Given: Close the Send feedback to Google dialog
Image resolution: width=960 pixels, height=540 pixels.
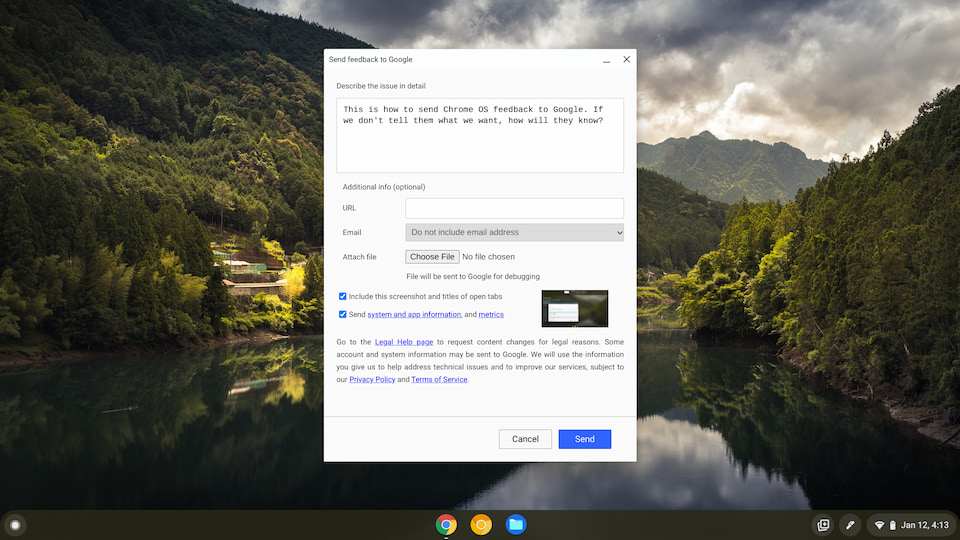Looking at the screenshot, I should (626, 59).
